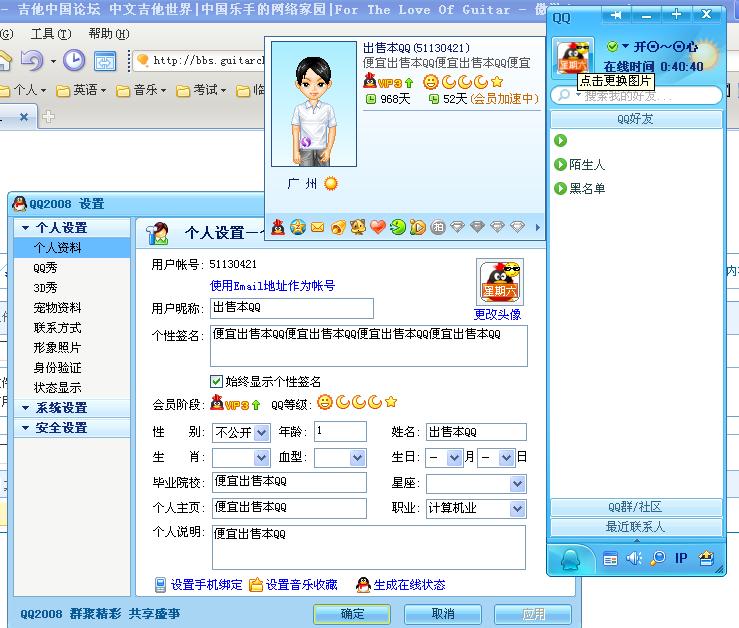The height and width of the screenshot is (628, 739).
Task: Click the orange play-button music icon
Action: pyautogui.click(x=418, y=228)
